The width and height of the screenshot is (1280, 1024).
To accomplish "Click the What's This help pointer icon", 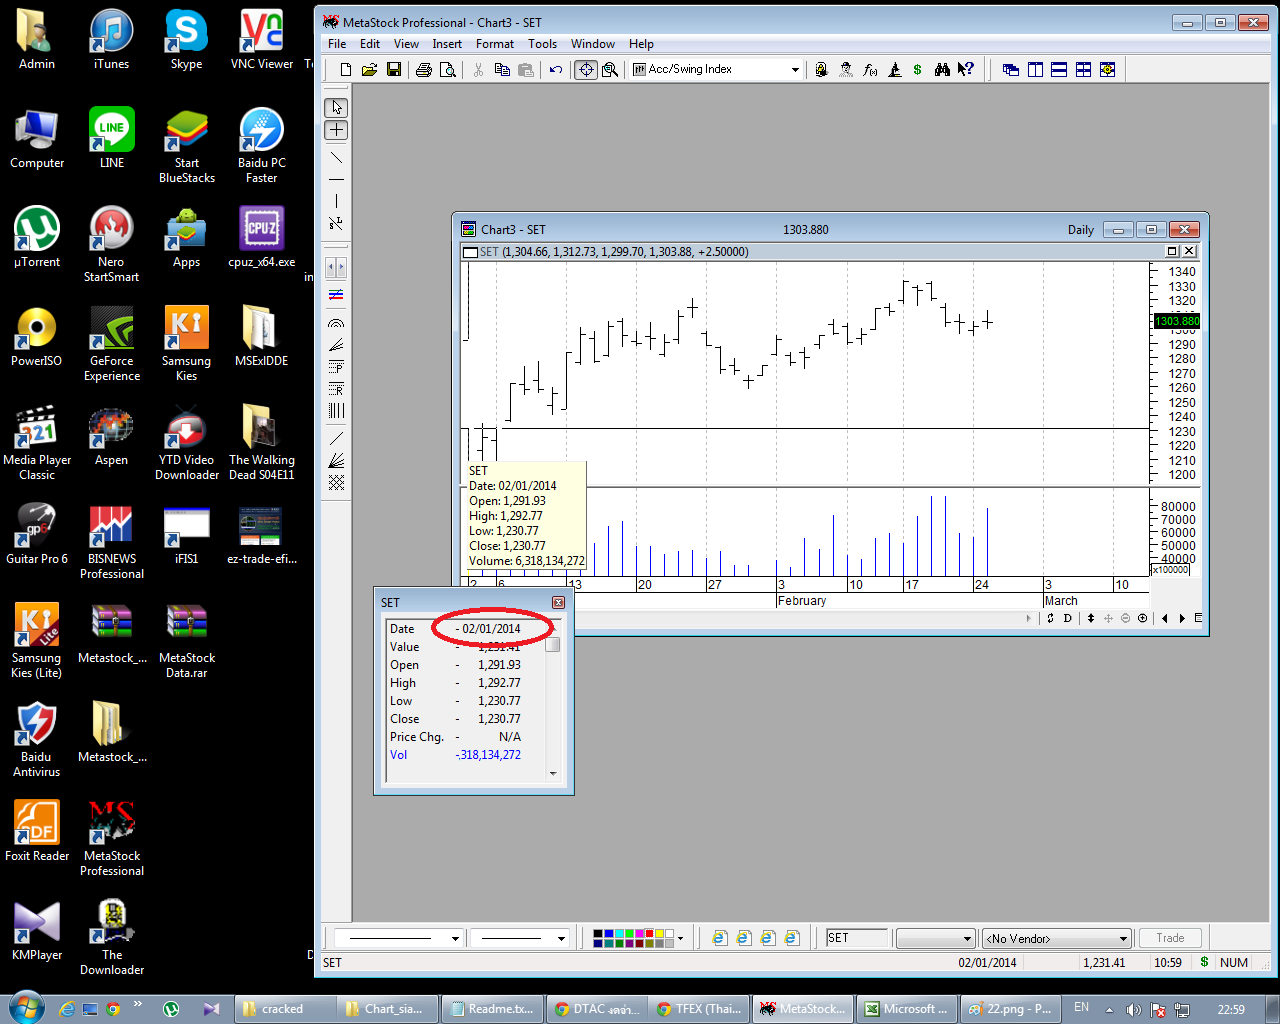I will [x=966, y=70].
